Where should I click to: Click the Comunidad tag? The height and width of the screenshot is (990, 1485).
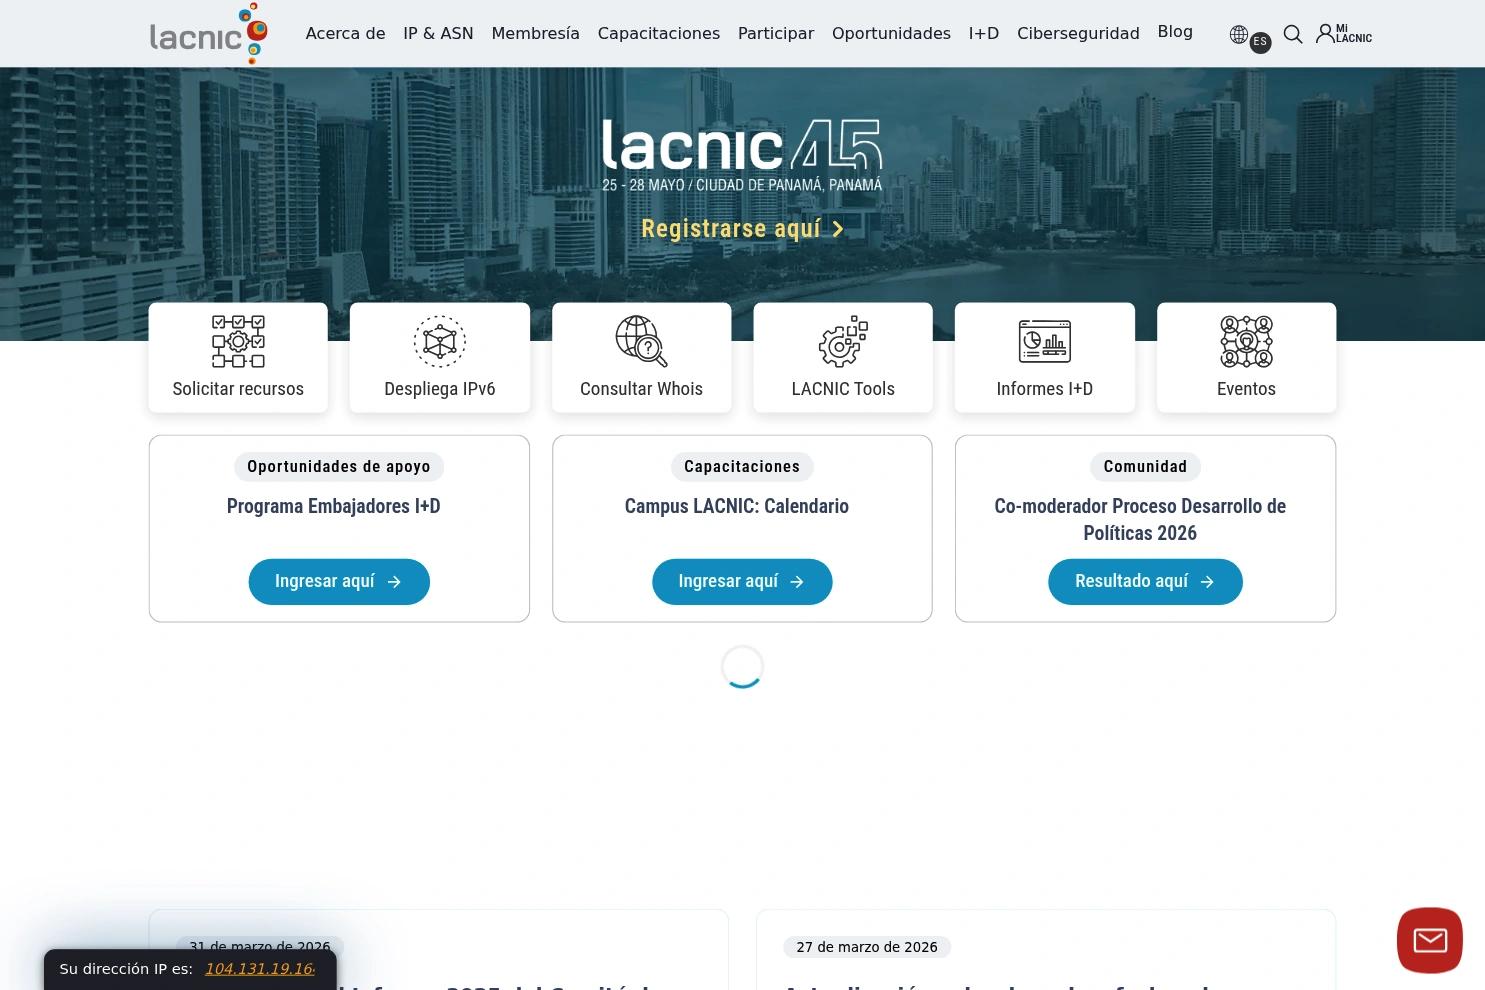point(1145,467)
